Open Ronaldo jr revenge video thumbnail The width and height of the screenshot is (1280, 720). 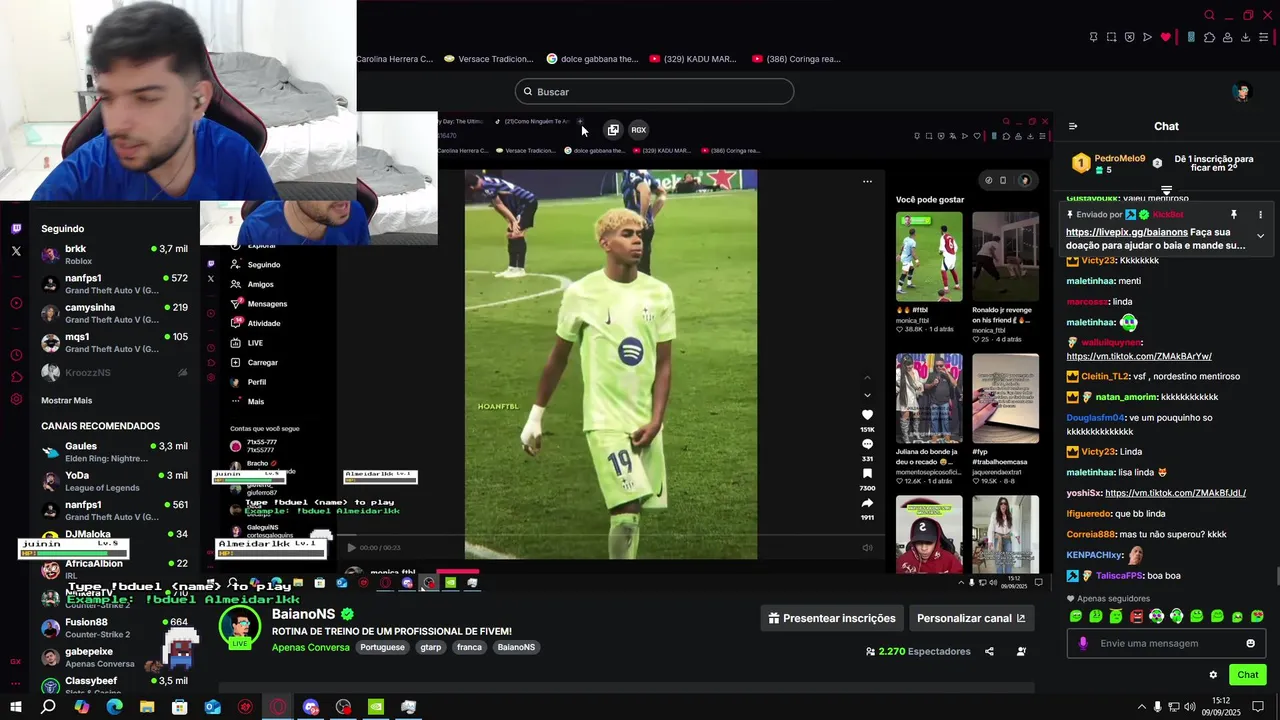[1005, 257]
